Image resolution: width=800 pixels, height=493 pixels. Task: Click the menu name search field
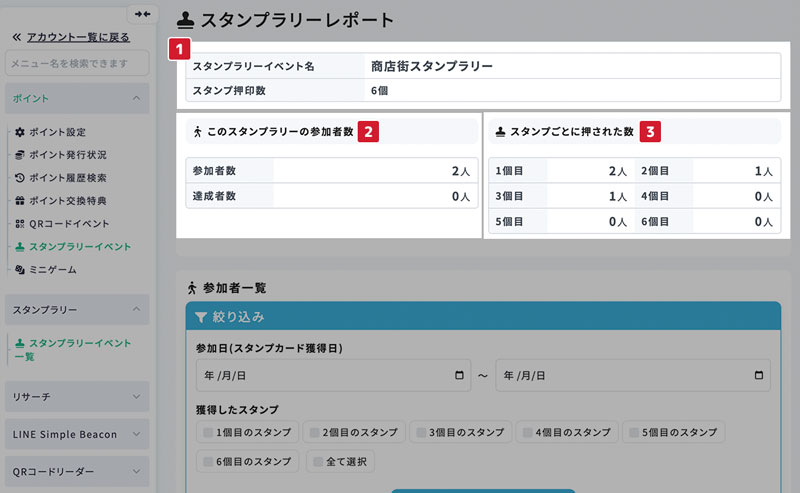pyautogui.click(x=76, y=64)
